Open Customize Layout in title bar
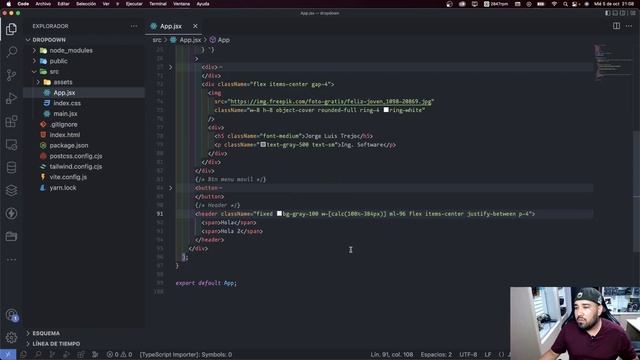 pos(633,13)
